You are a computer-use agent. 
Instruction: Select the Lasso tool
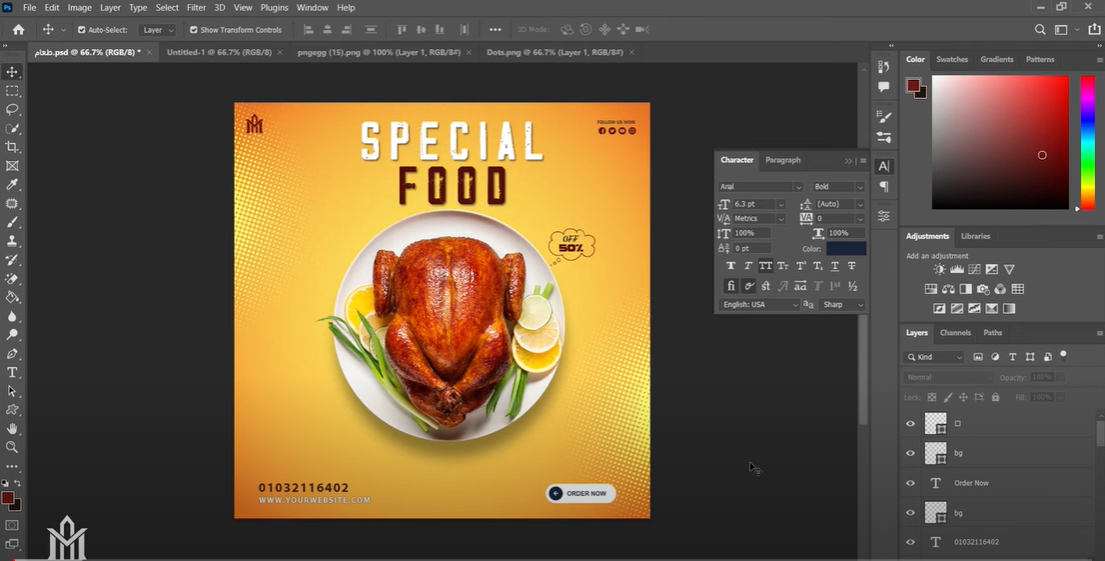[12, 109]
